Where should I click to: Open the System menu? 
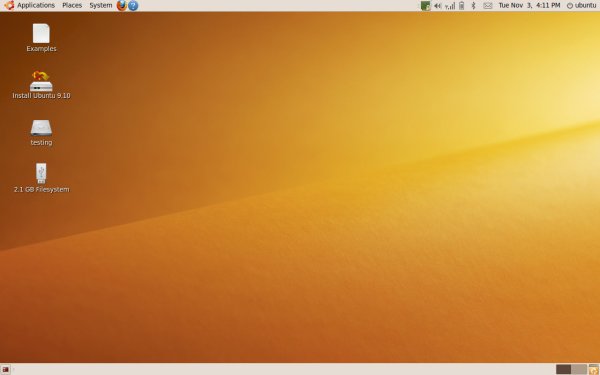click(101, 5)
